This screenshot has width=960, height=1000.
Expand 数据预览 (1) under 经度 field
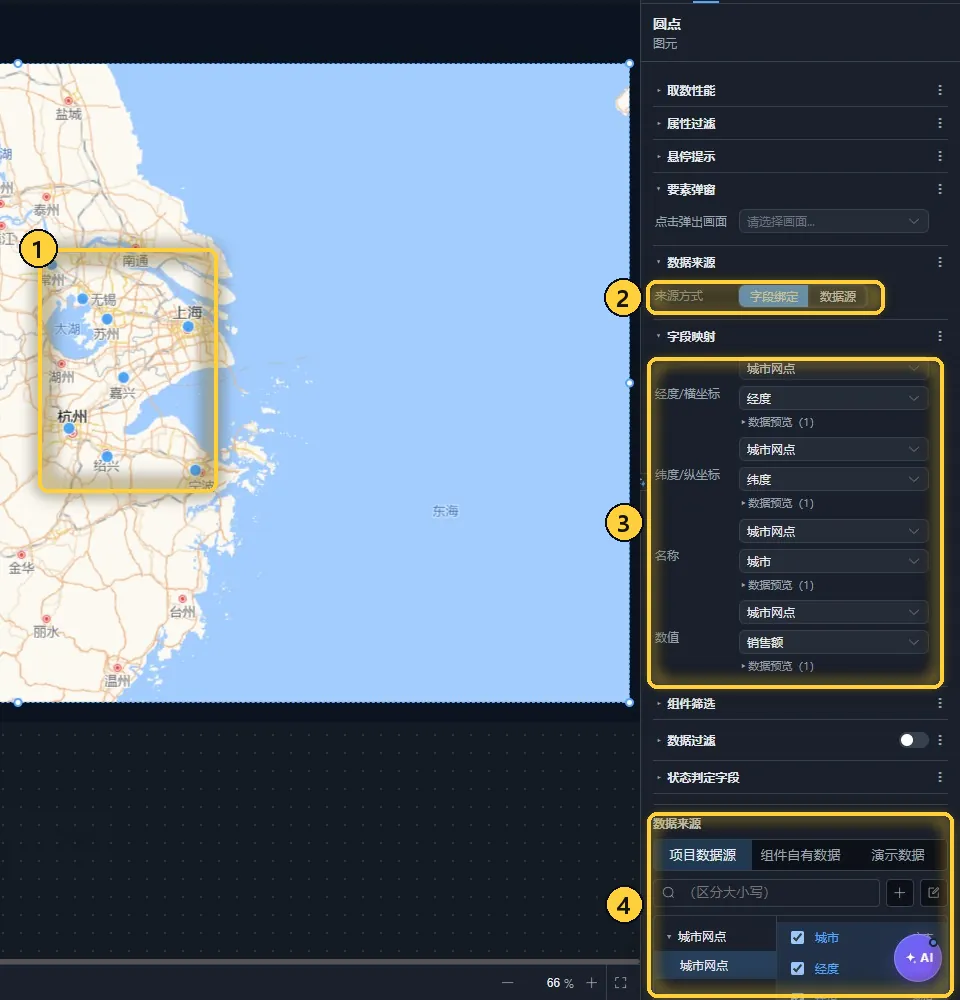(778, 422)
